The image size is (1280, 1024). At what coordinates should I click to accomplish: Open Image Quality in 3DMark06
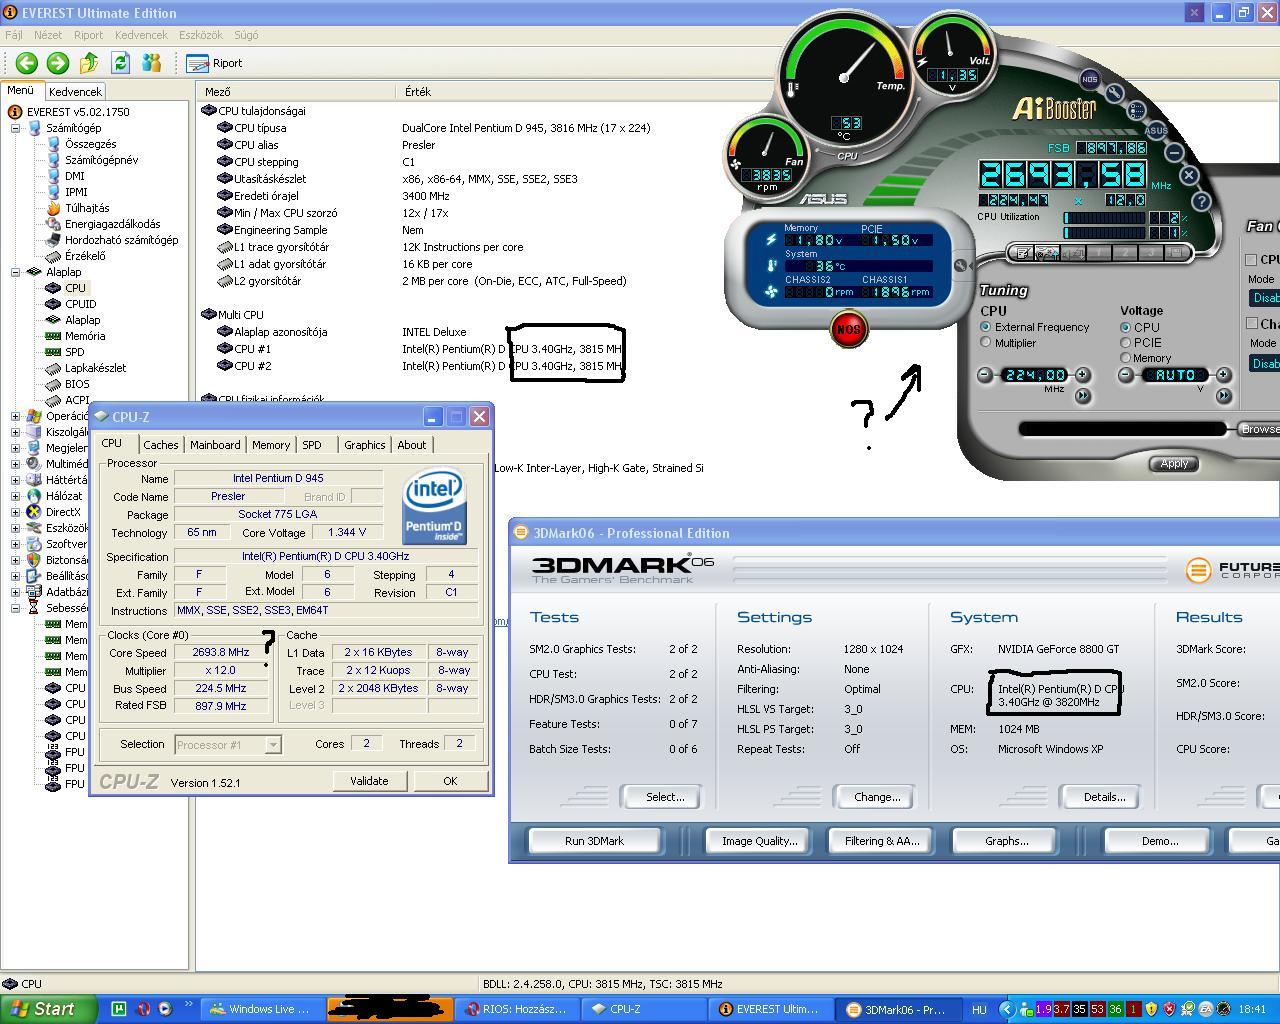click(759, 841)
